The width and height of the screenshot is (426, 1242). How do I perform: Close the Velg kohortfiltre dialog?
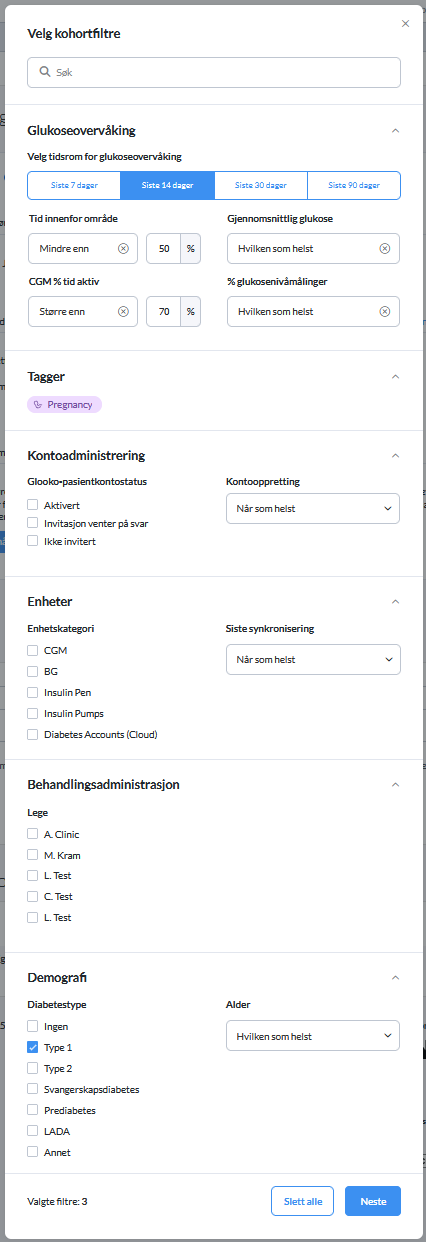coord(405,23)
